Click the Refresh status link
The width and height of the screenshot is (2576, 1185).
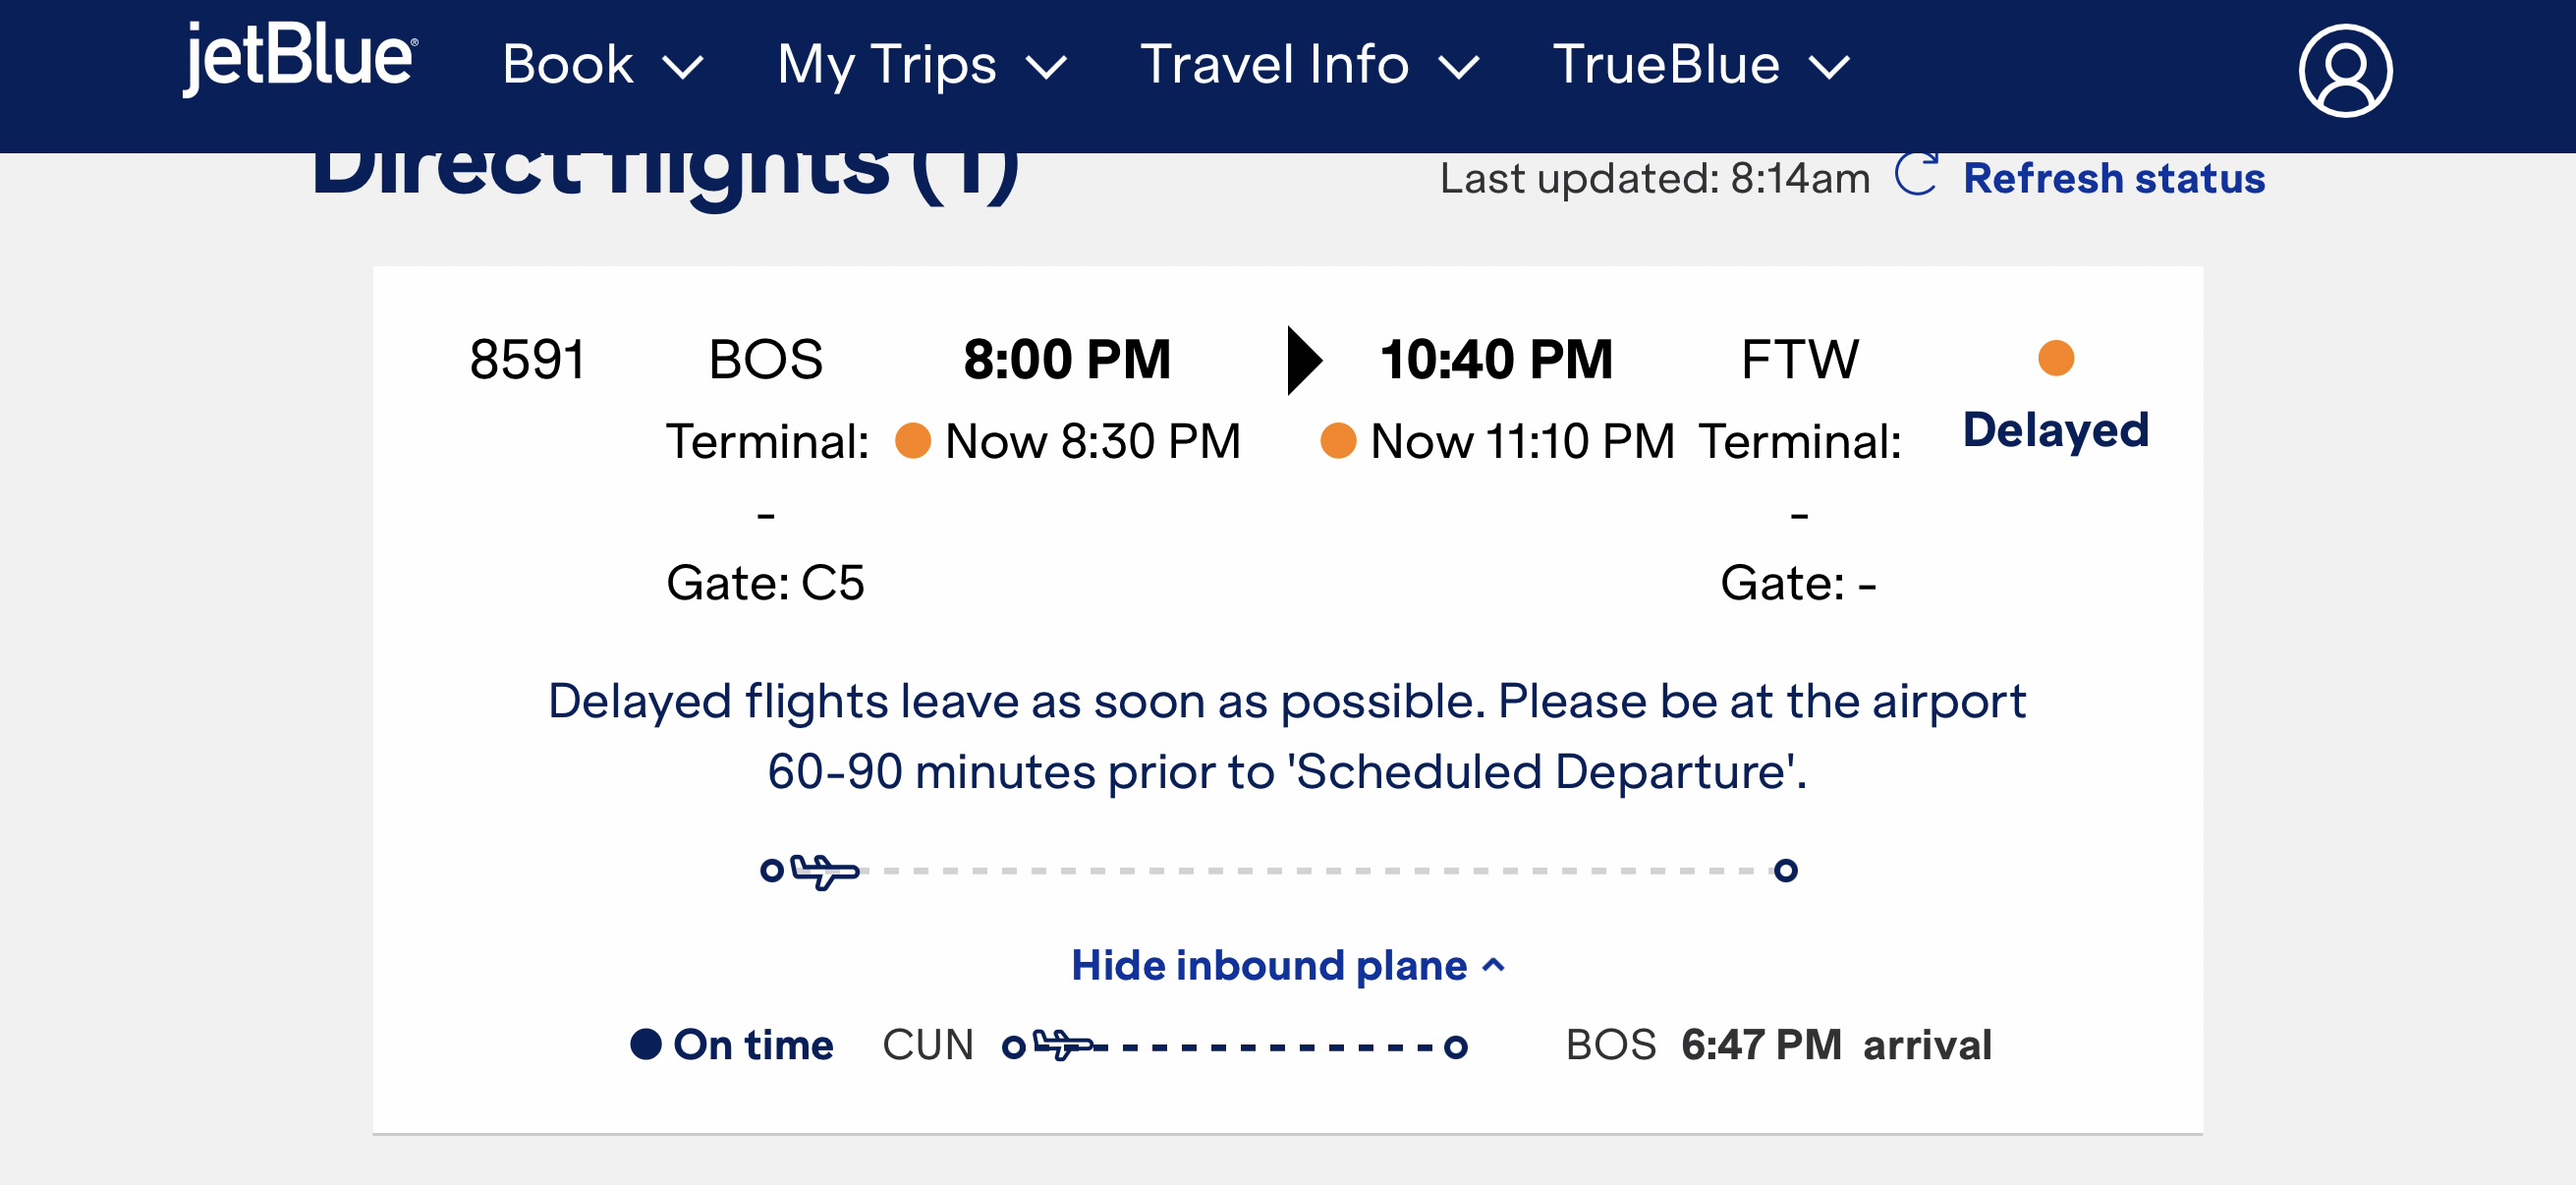[x=2113, y=178]
